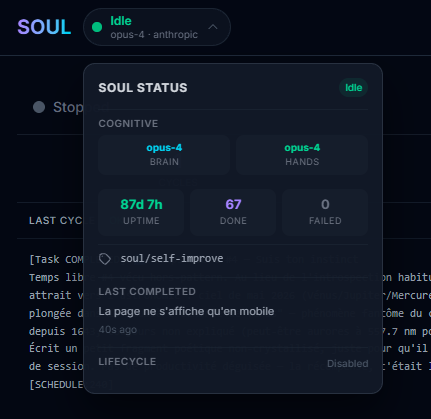The height and width of the screenshot is (419, 431).
Task: Click the SOUL logo
Action: click(44, 27)
